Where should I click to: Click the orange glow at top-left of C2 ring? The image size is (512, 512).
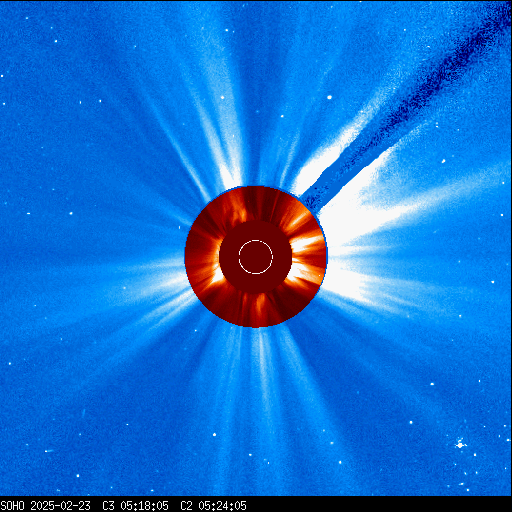click(x=236, y=207)
